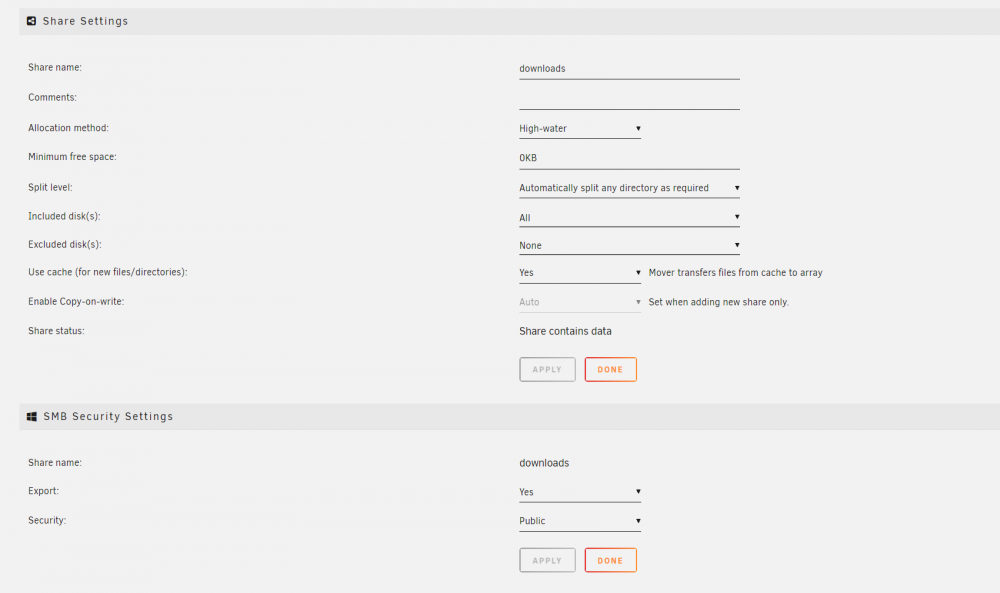Open the Enable Copy-on-write Auto dropdown
The image size is (1000, 593).
point(580,302)
